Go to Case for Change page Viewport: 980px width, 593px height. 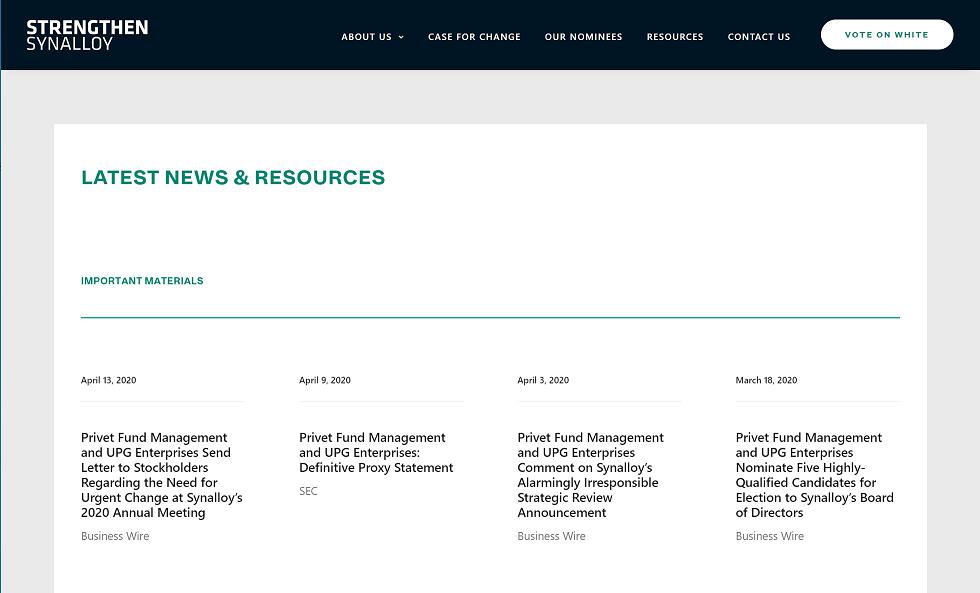(x=474, y=37)
